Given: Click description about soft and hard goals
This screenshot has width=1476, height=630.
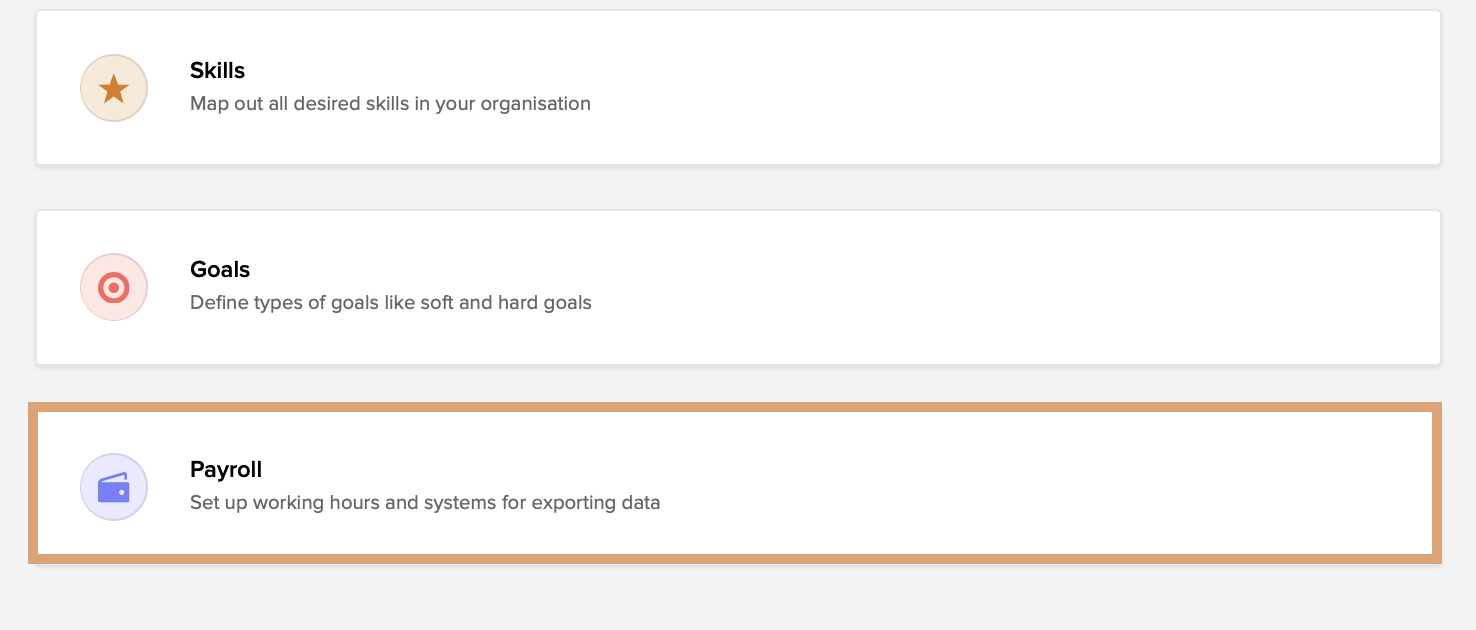Looking at the screenshot, I should pyautogui.click(x=390, y=302).
